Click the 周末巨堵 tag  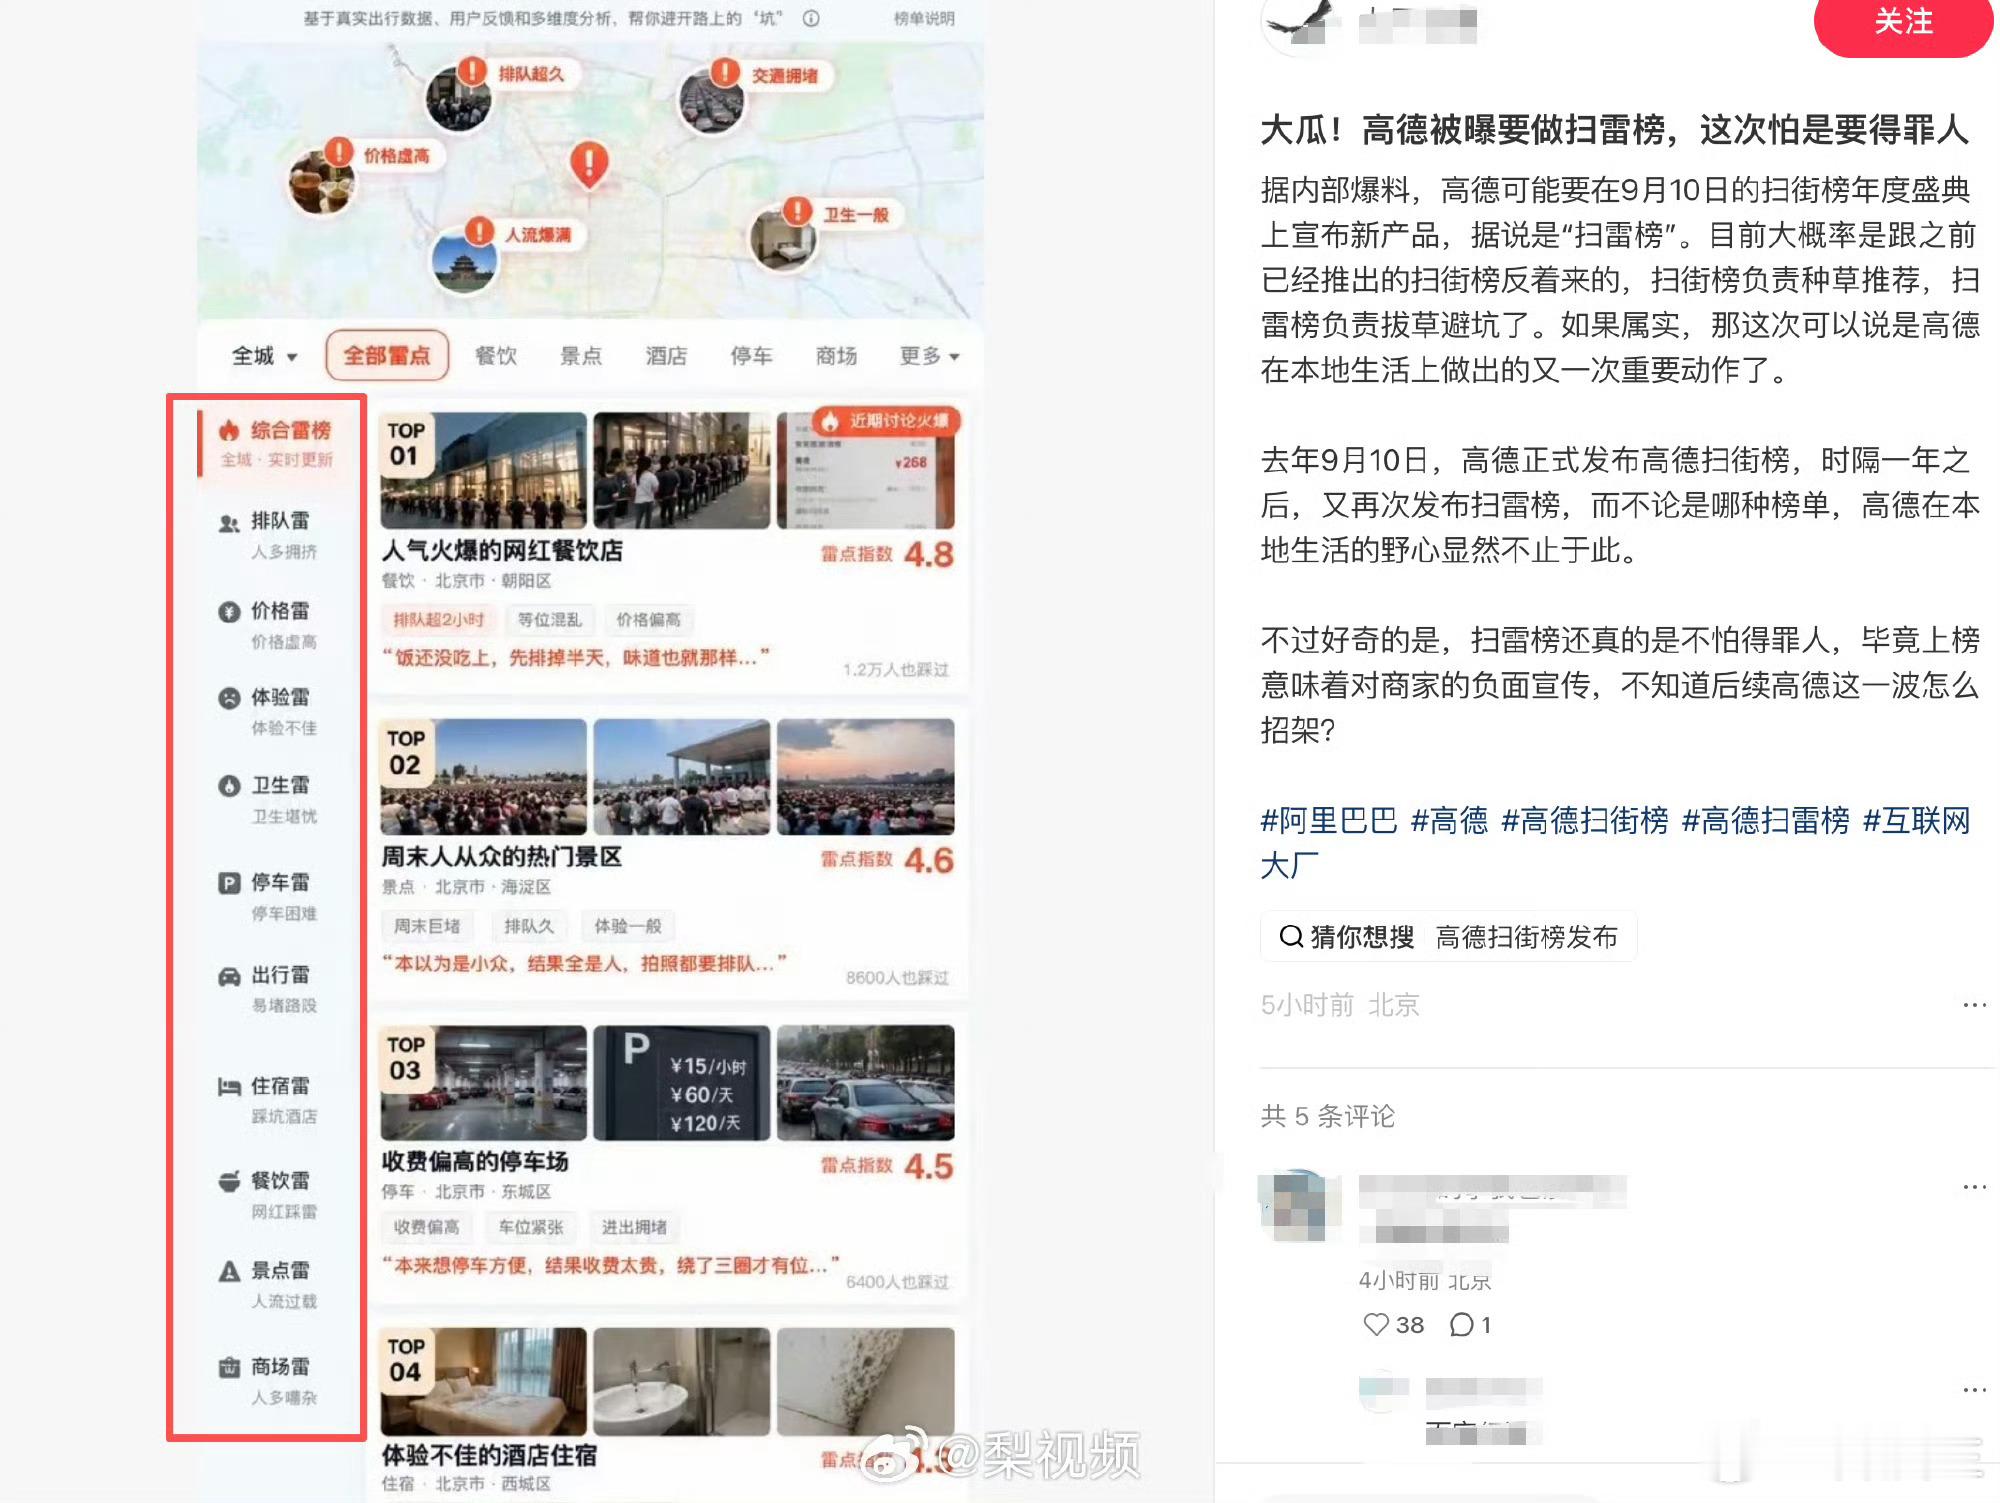tap(426, 926)
